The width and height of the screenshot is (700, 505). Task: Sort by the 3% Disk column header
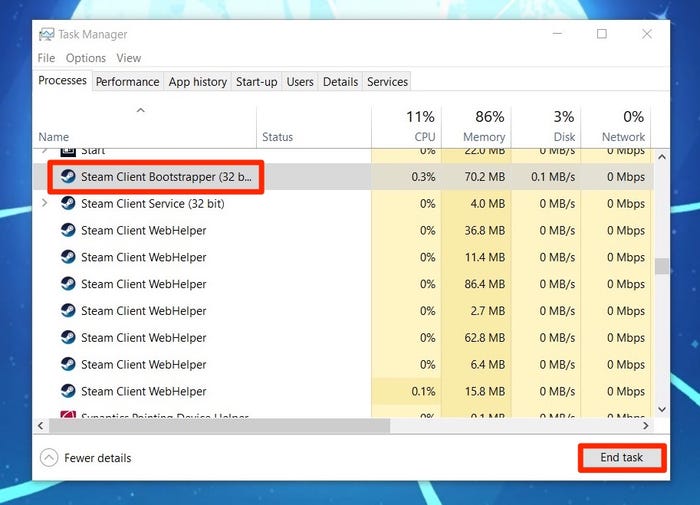[x=546, y=127]
